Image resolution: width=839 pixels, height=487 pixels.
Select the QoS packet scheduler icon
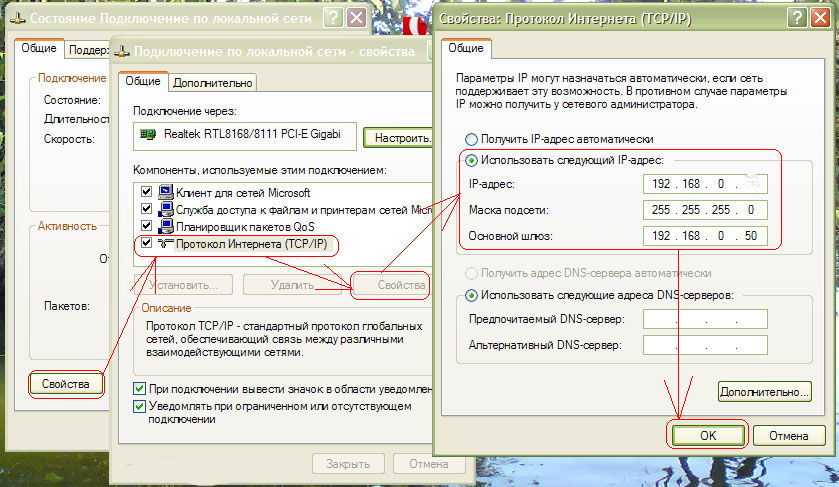[166, 226]
